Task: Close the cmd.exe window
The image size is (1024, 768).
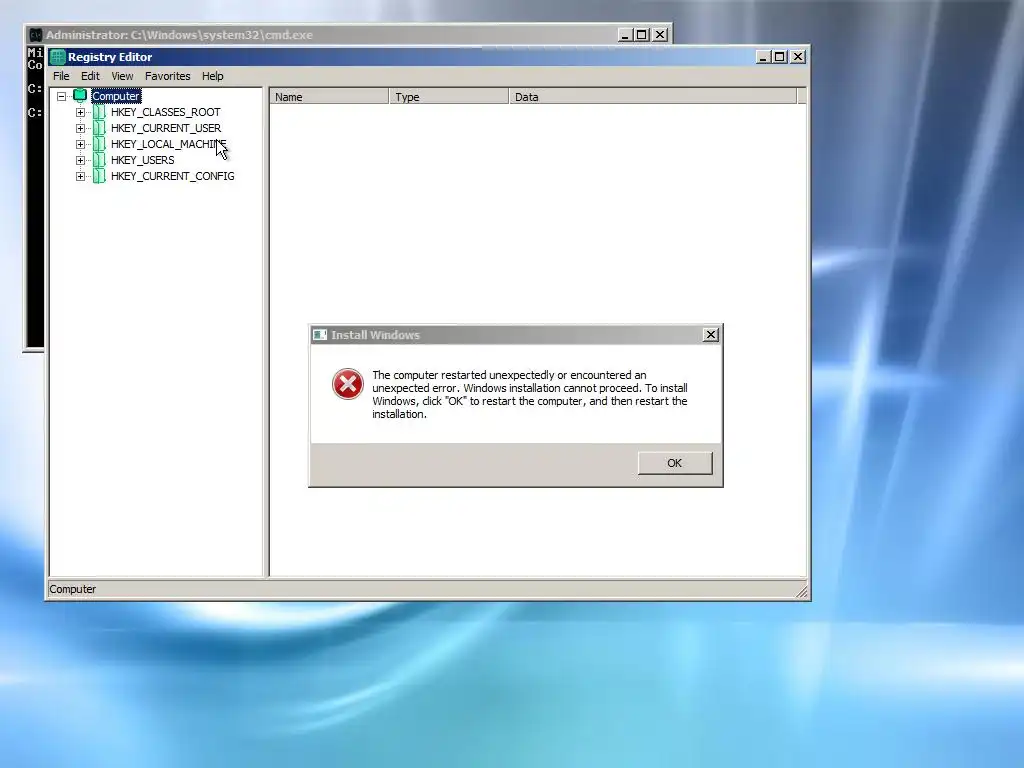Action: click(660, 35)
